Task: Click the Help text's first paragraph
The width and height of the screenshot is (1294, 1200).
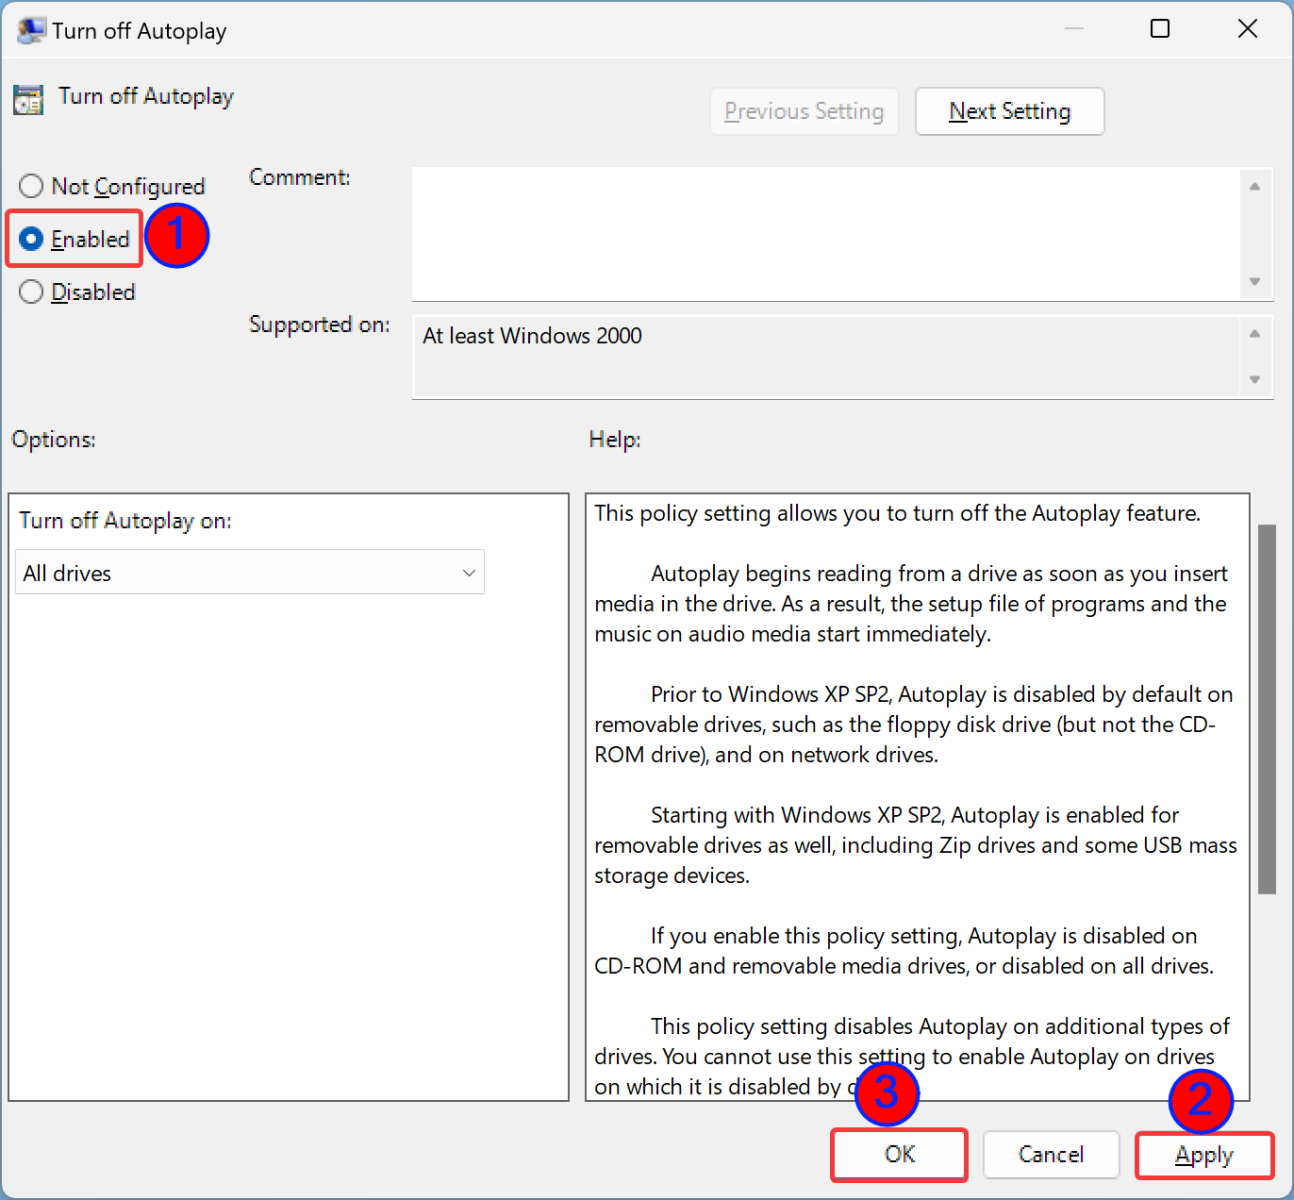Action: coord(897,514)
